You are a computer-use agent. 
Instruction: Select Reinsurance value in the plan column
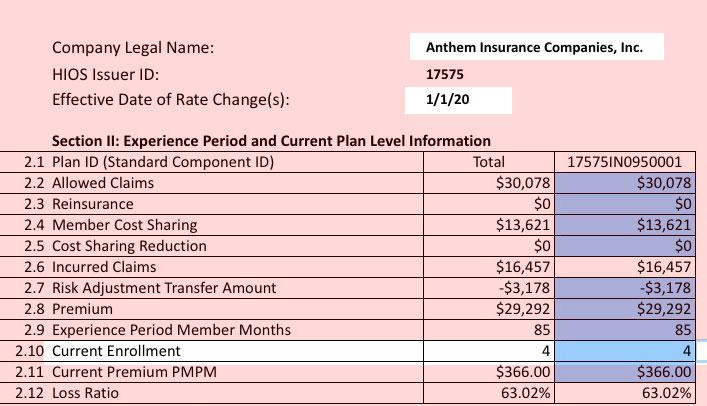point(624,204)
